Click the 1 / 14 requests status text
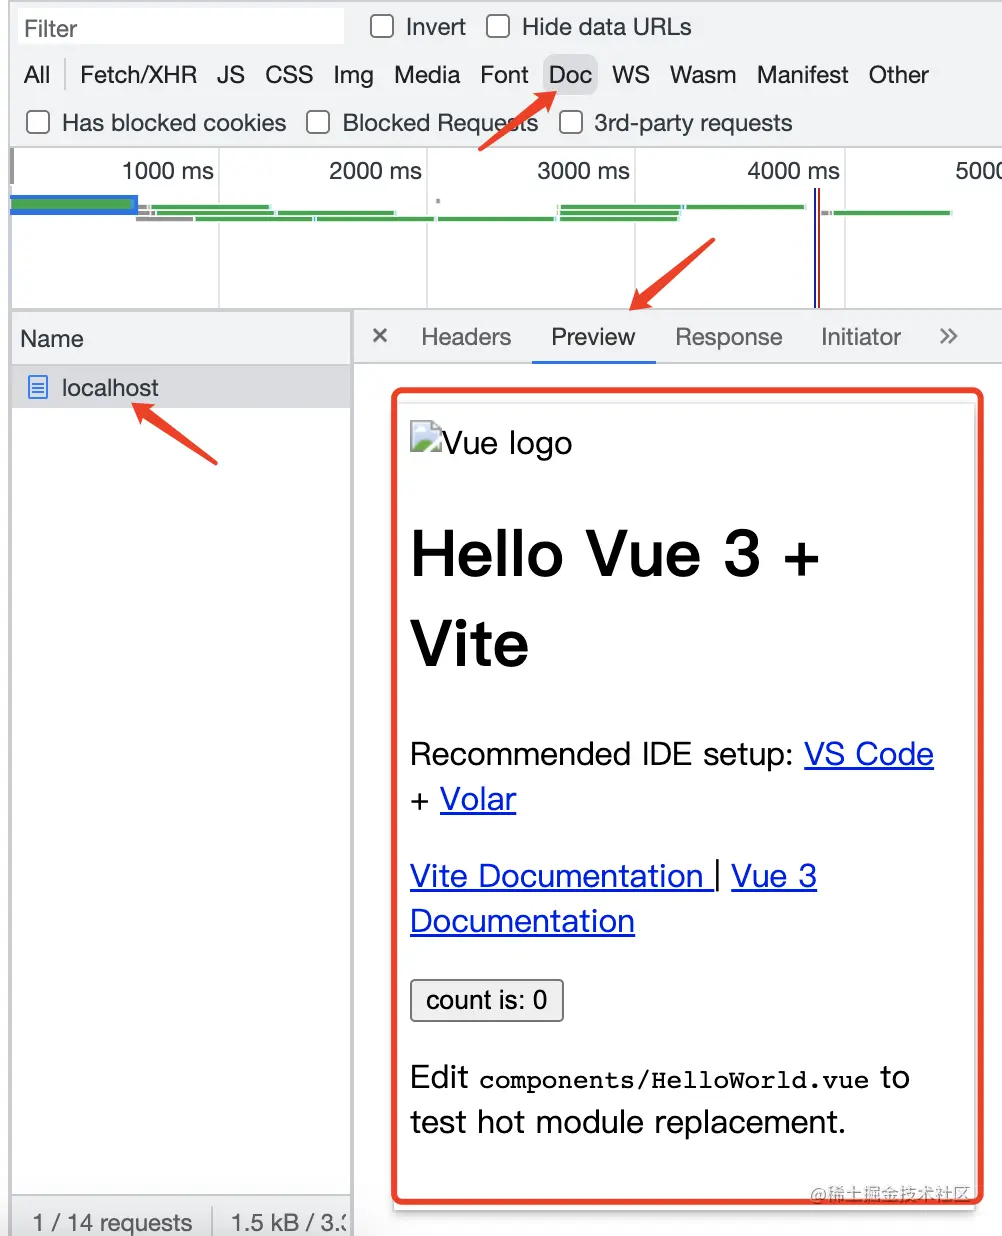 point(112,1222)
